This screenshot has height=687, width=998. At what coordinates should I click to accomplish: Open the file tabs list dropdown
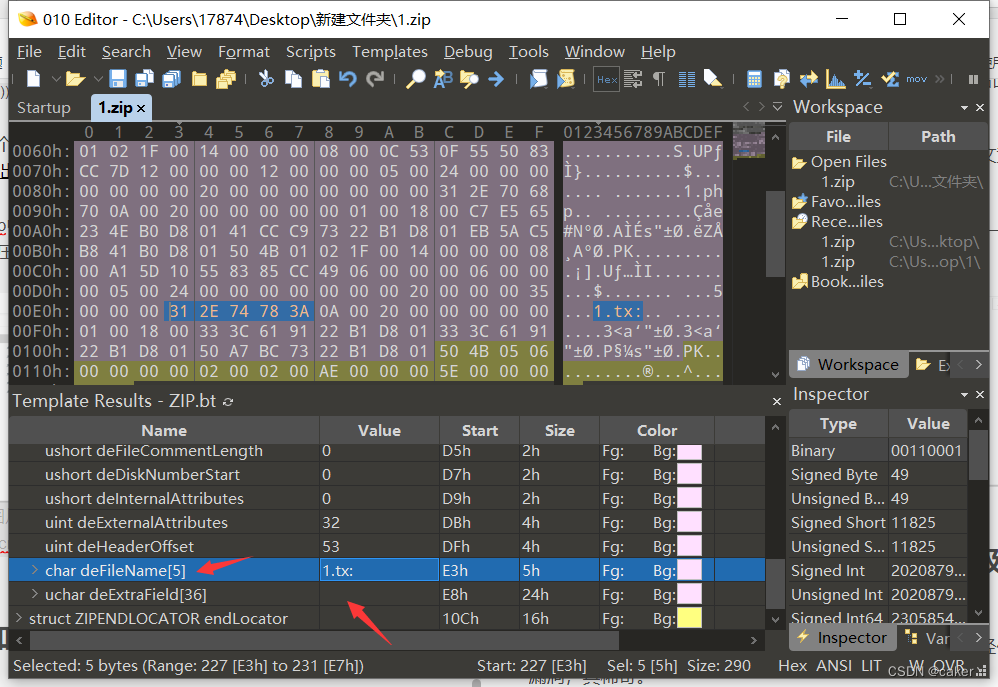[x=777, y=106]
